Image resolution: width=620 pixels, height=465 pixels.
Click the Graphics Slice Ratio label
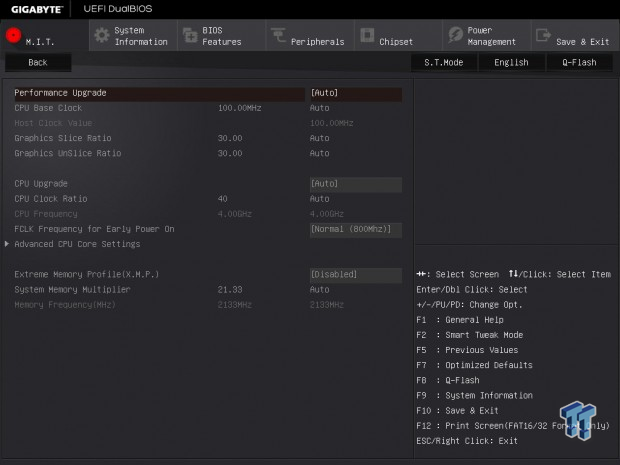(x=63, y=138)
